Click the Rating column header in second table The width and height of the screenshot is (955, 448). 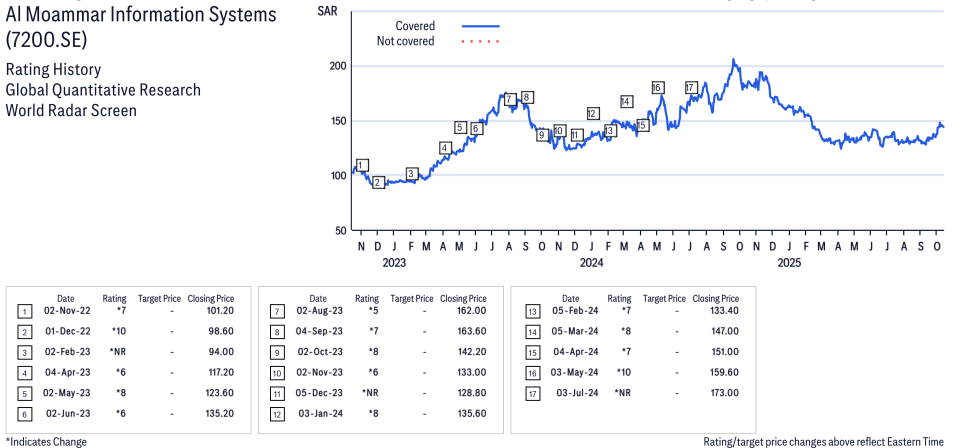(x=367, y=298)
